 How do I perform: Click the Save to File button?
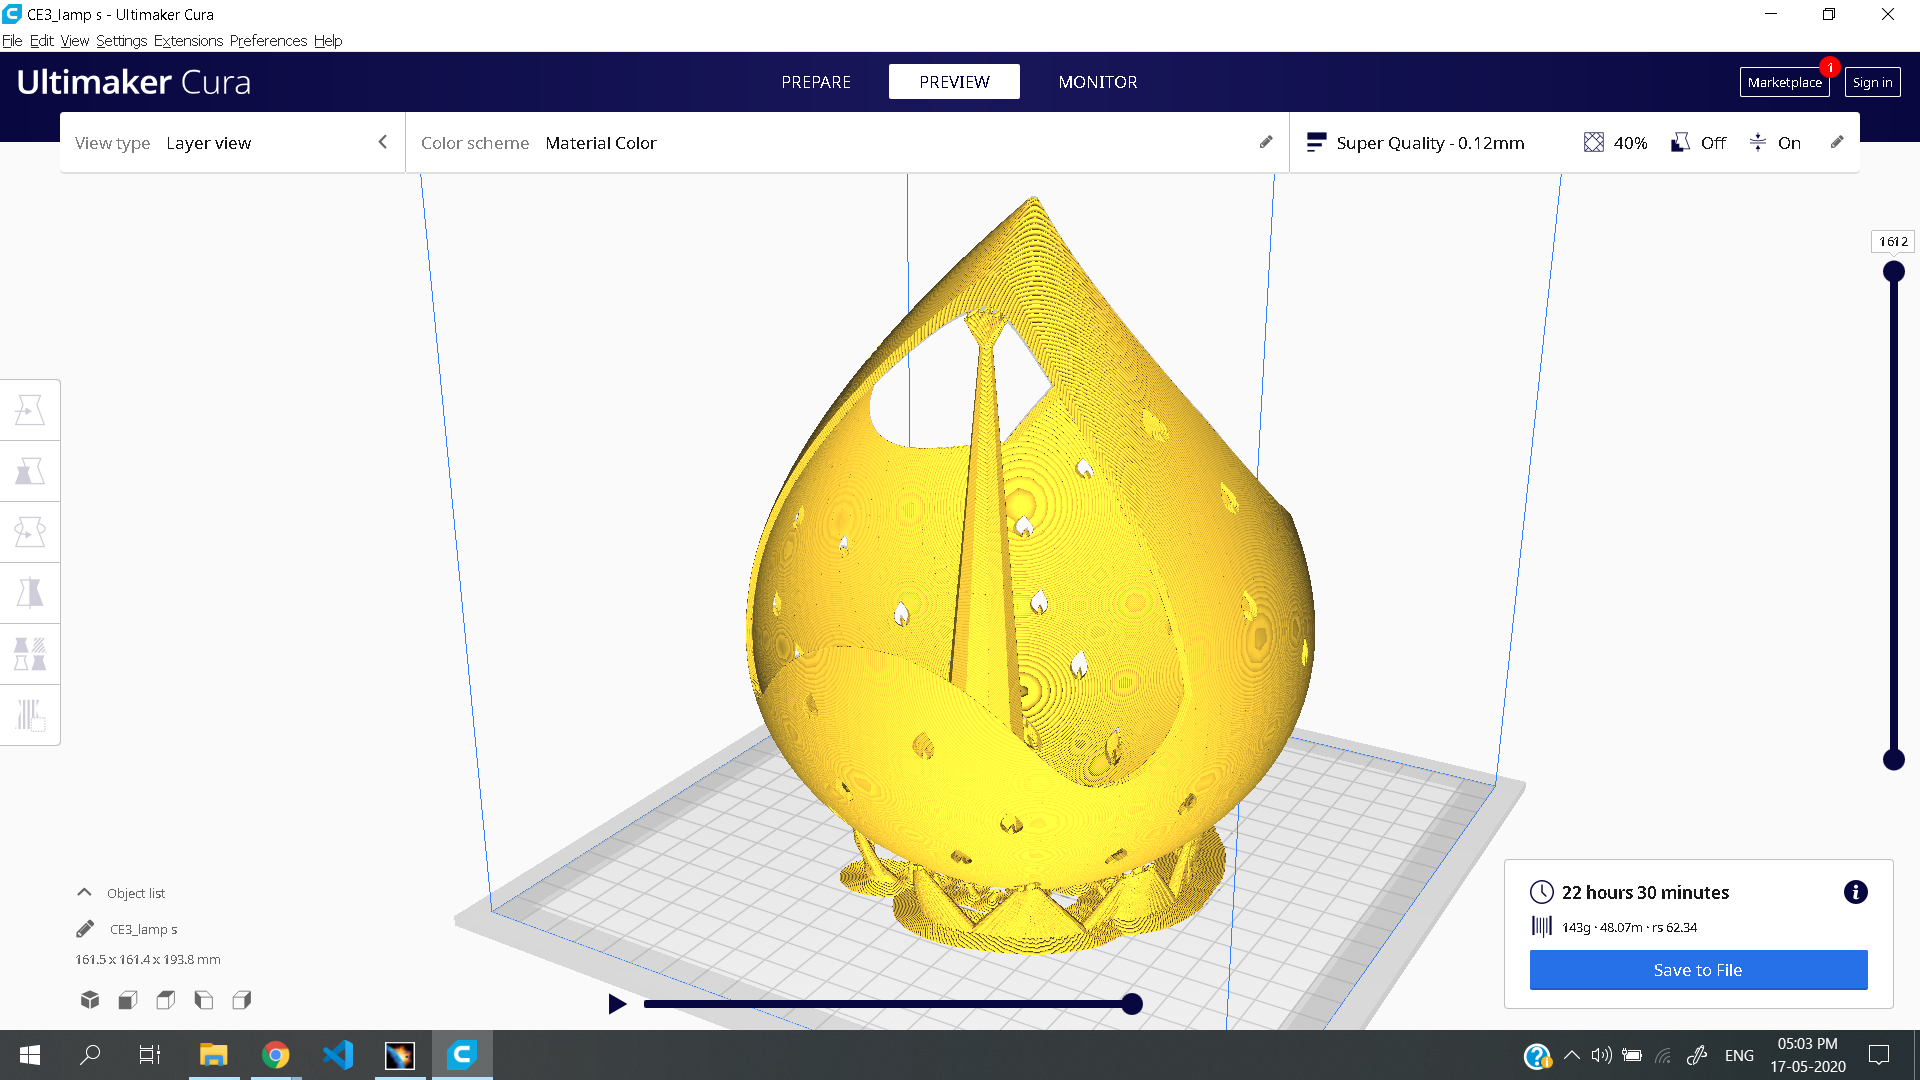[1698, 970]
